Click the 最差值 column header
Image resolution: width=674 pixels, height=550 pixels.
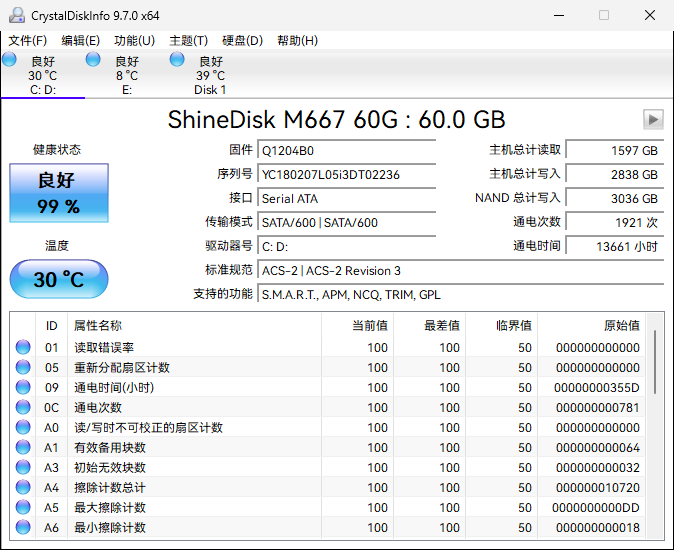(429, 326)
